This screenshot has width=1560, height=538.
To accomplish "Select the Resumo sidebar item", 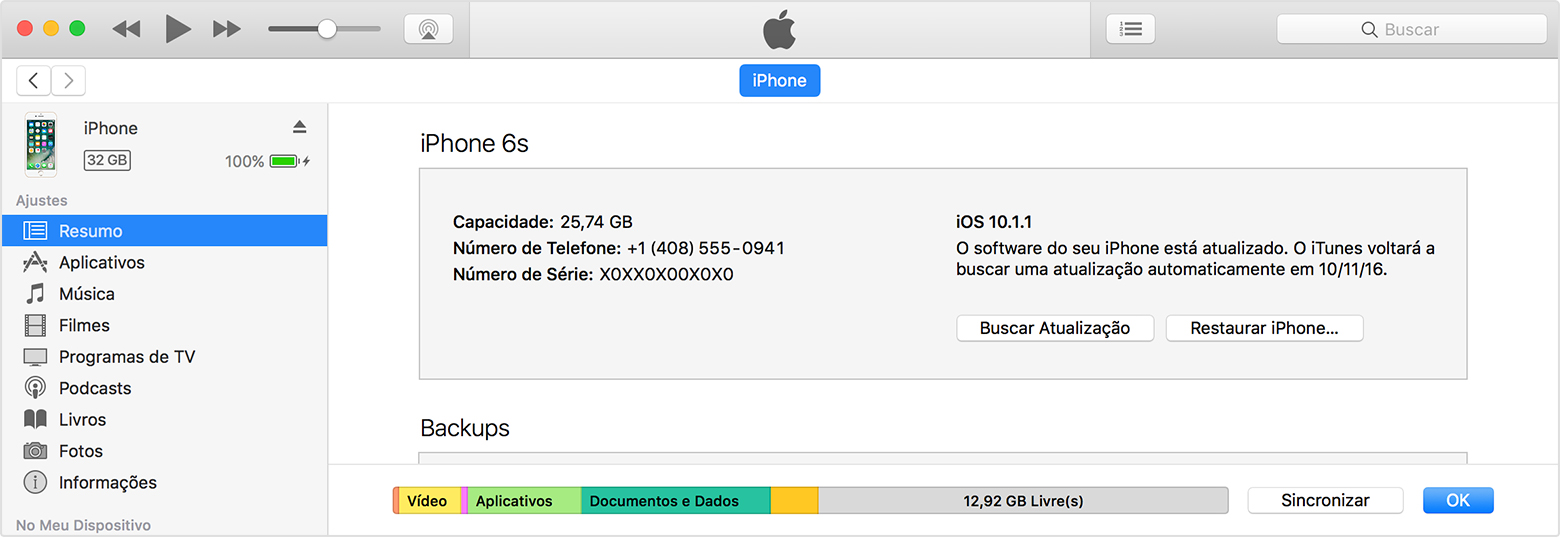I will coord(90,231).
